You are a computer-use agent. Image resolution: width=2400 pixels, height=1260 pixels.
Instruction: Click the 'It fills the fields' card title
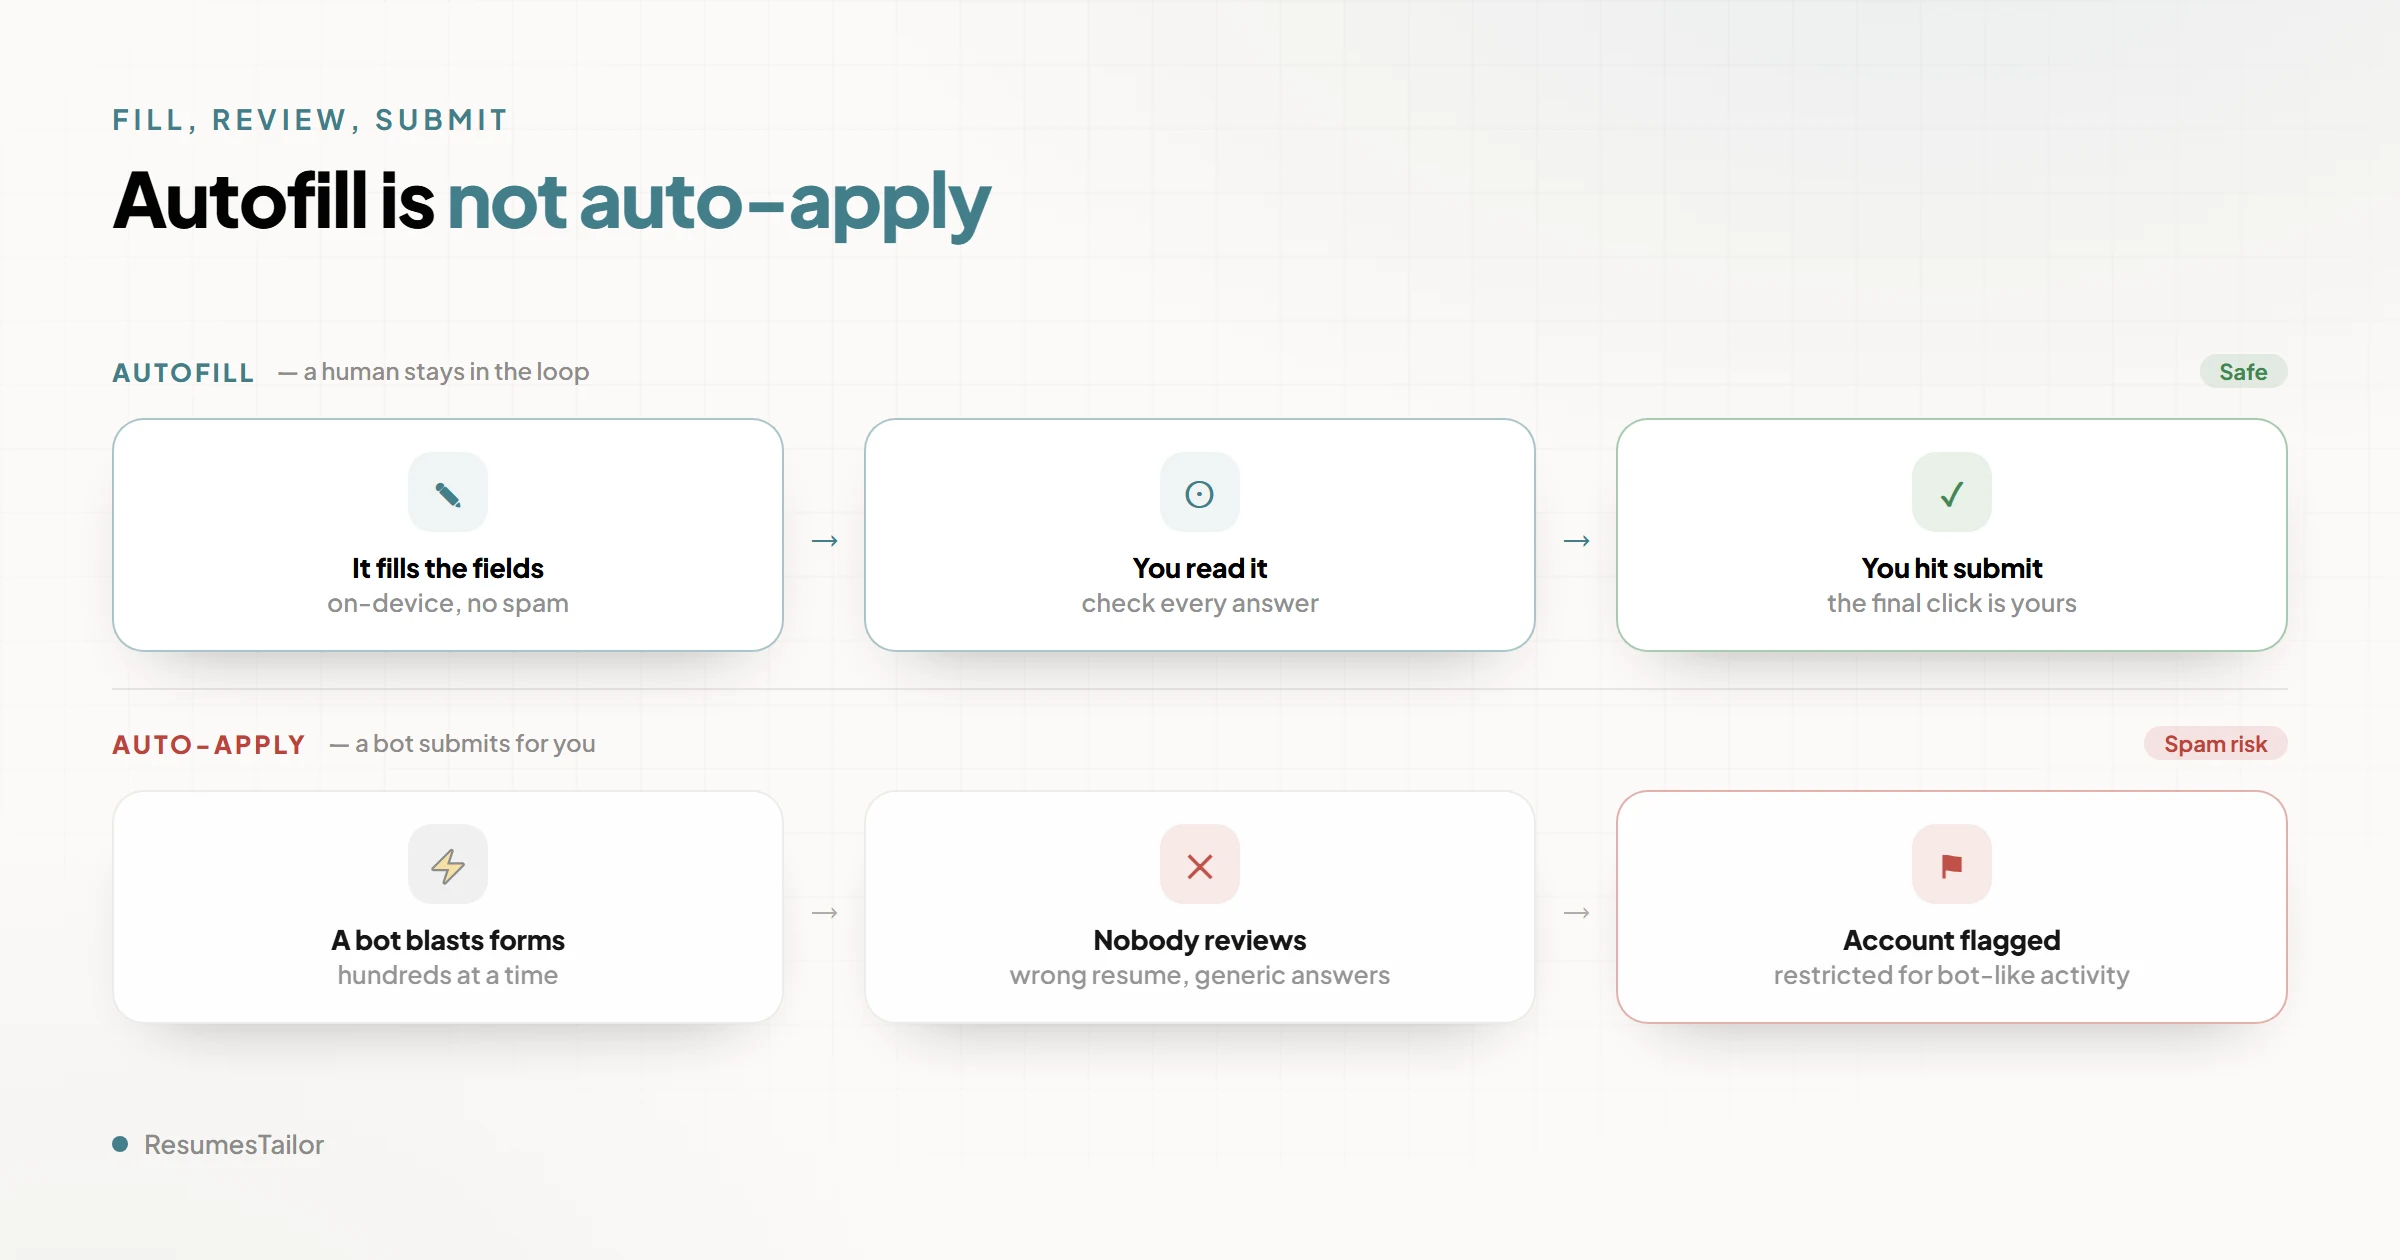(448, 568)
